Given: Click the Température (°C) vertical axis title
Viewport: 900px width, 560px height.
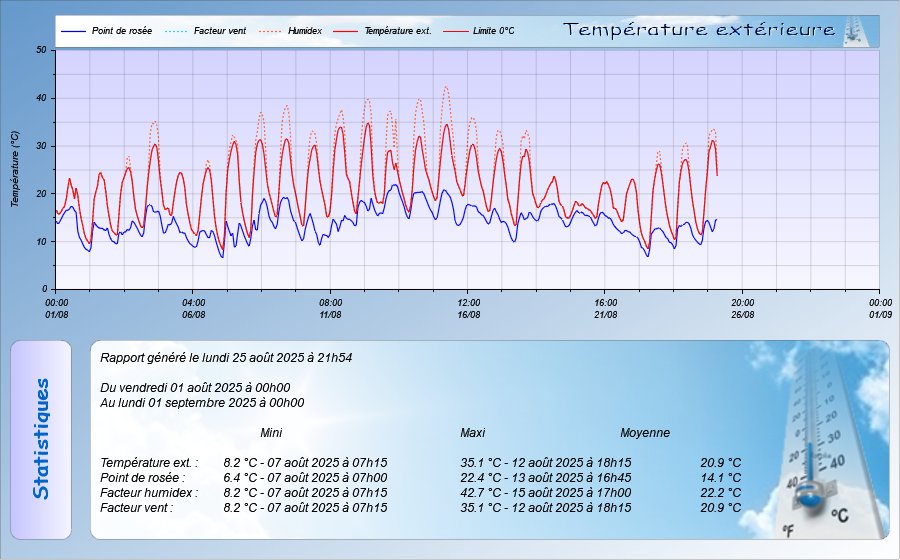Looking at the screenshot, I should point(15,168).
